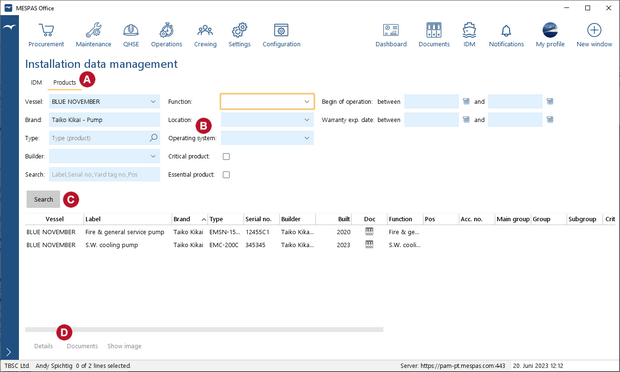The width and height of the screenshot is (620, 372).
Task: Click serial number 12455C1 cell
Action: pos(257,232)
